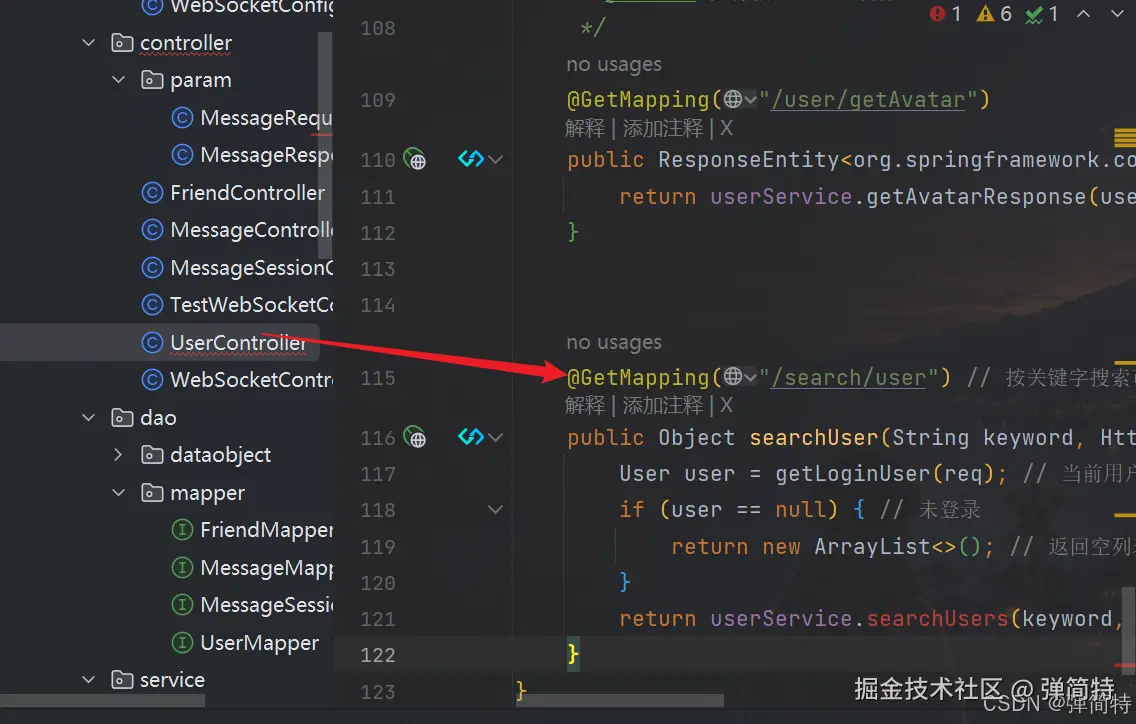Open URL globe dropdown for /search/user

740,376
